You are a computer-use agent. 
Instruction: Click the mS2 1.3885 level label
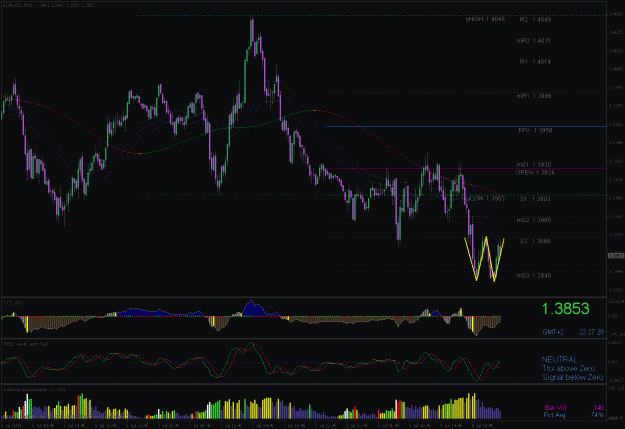tap(534, 220)
